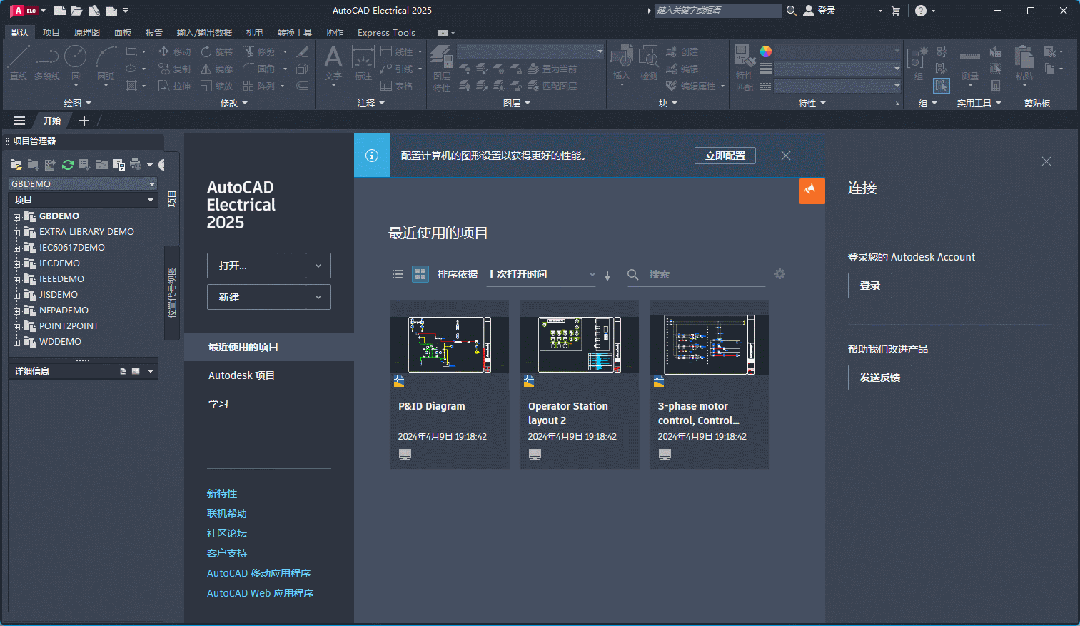Expand the IEC60617DEMO project tree node
The width and height of the screenshot is (1080, 626).
tap(17, 248)
